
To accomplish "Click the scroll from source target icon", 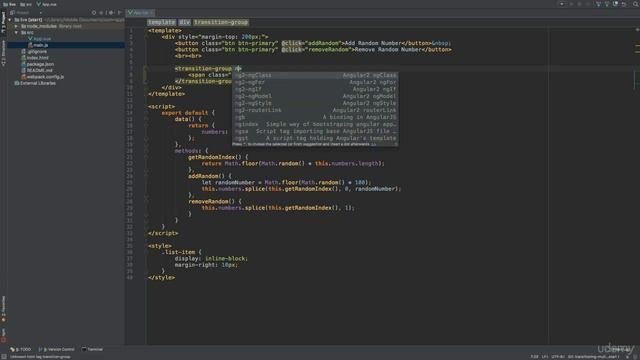I will (94, 13).
